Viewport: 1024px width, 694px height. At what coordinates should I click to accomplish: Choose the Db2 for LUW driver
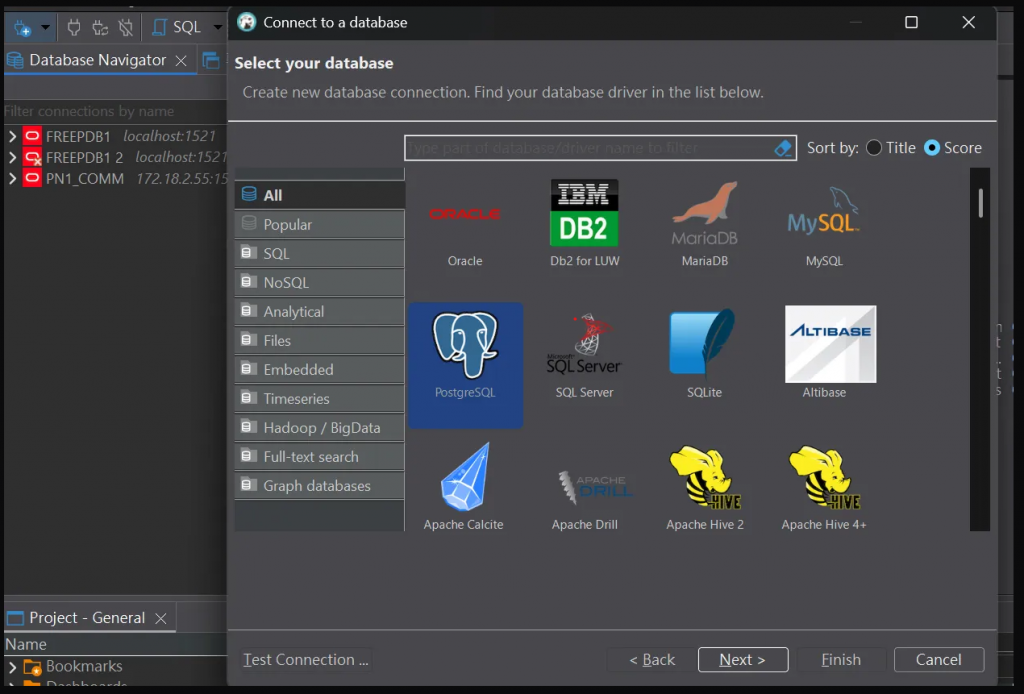coord(584,222)
